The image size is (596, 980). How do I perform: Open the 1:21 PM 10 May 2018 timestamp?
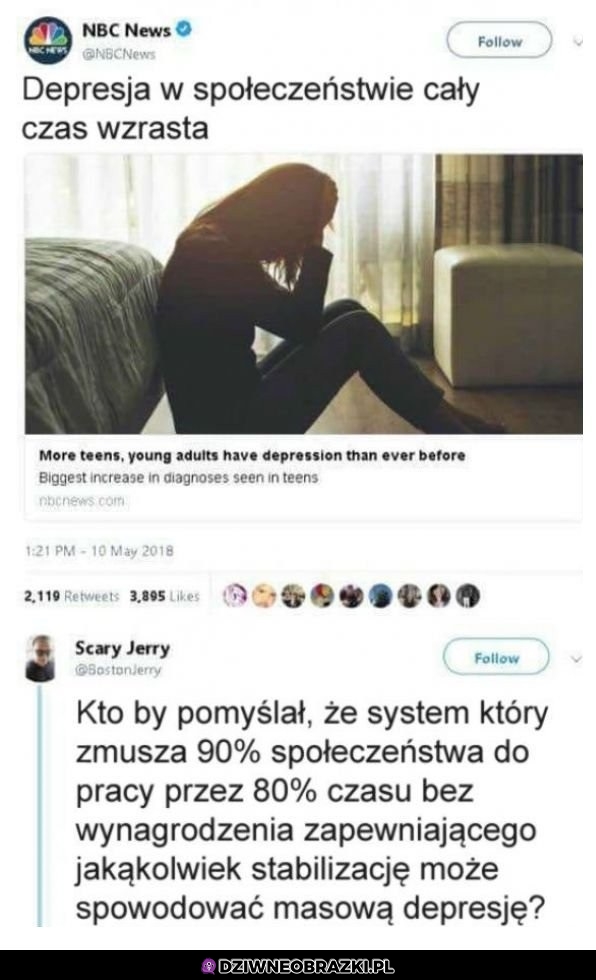[99, 551]
